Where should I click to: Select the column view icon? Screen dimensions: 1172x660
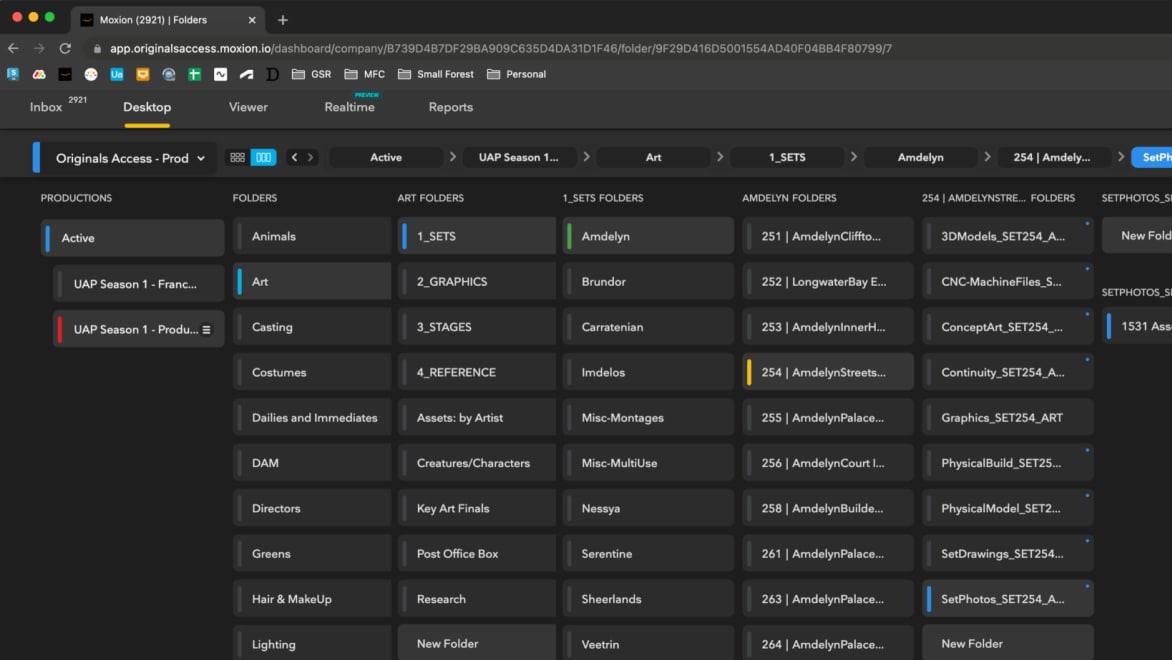pyautogui.click(x=263, y=158)
